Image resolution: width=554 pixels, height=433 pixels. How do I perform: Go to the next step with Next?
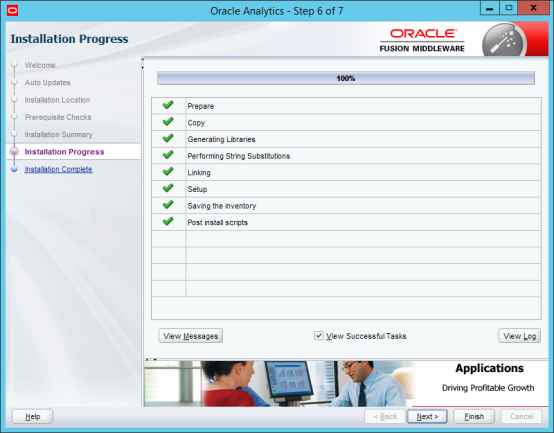click(427, 416)
